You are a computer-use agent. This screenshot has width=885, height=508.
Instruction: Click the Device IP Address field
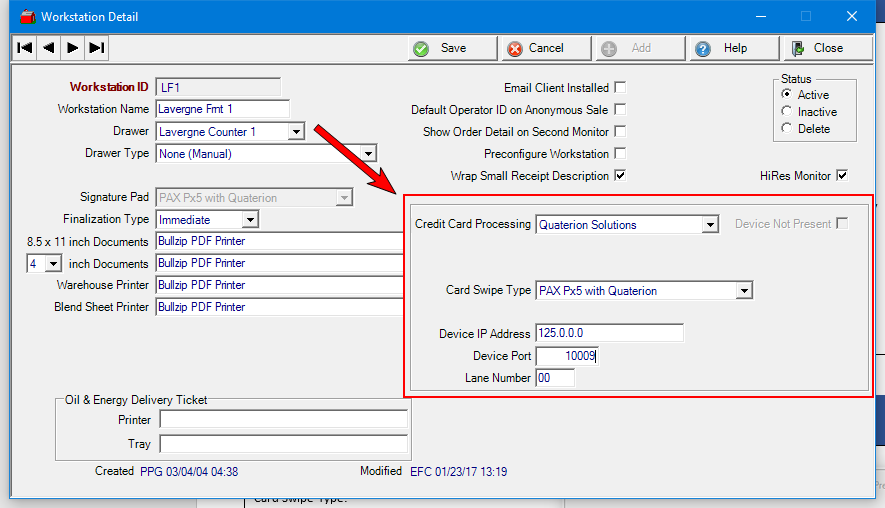click(x=609, y=333)
